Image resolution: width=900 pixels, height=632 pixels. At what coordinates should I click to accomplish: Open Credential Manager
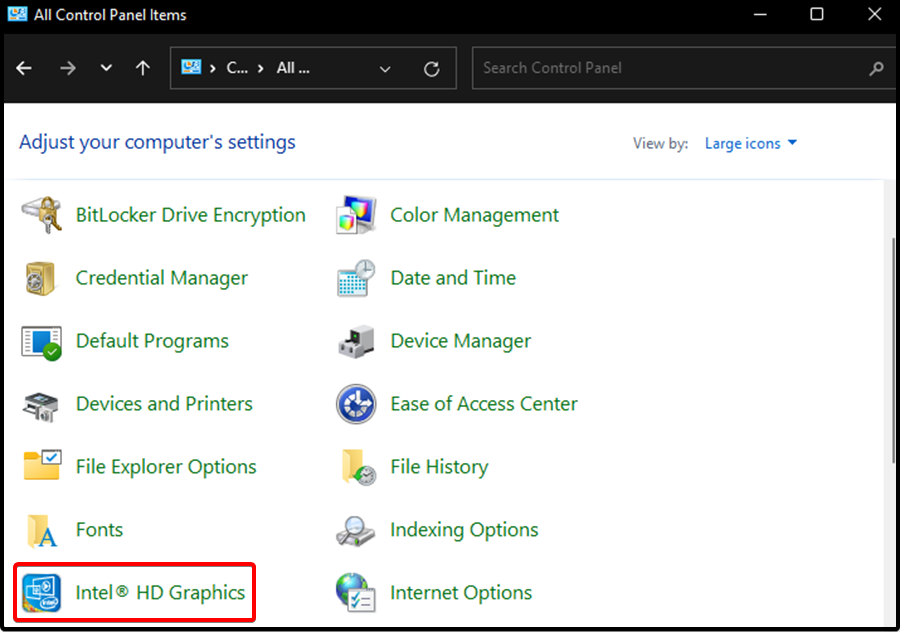point(161,278)
